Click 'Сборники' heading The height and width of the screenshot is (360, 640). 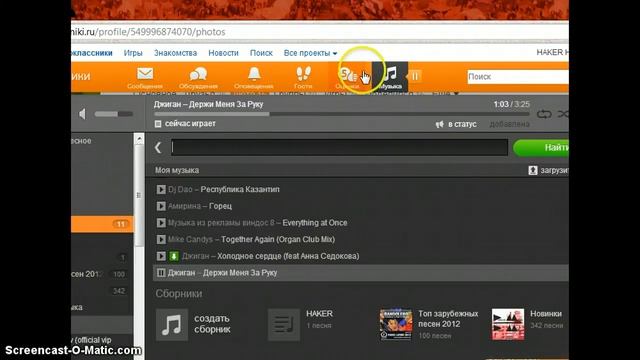tap(179, 293)
